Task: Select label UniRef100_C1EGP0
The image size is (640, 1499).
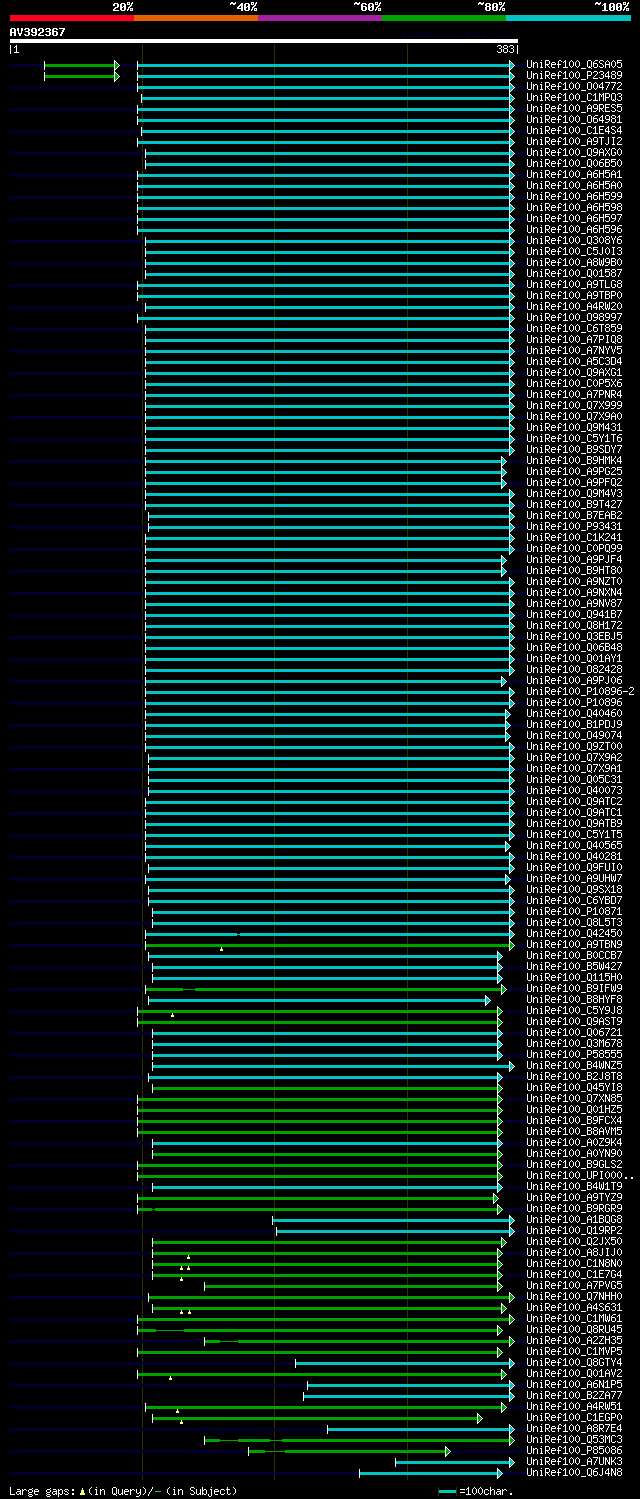Action: (574, 1418)
